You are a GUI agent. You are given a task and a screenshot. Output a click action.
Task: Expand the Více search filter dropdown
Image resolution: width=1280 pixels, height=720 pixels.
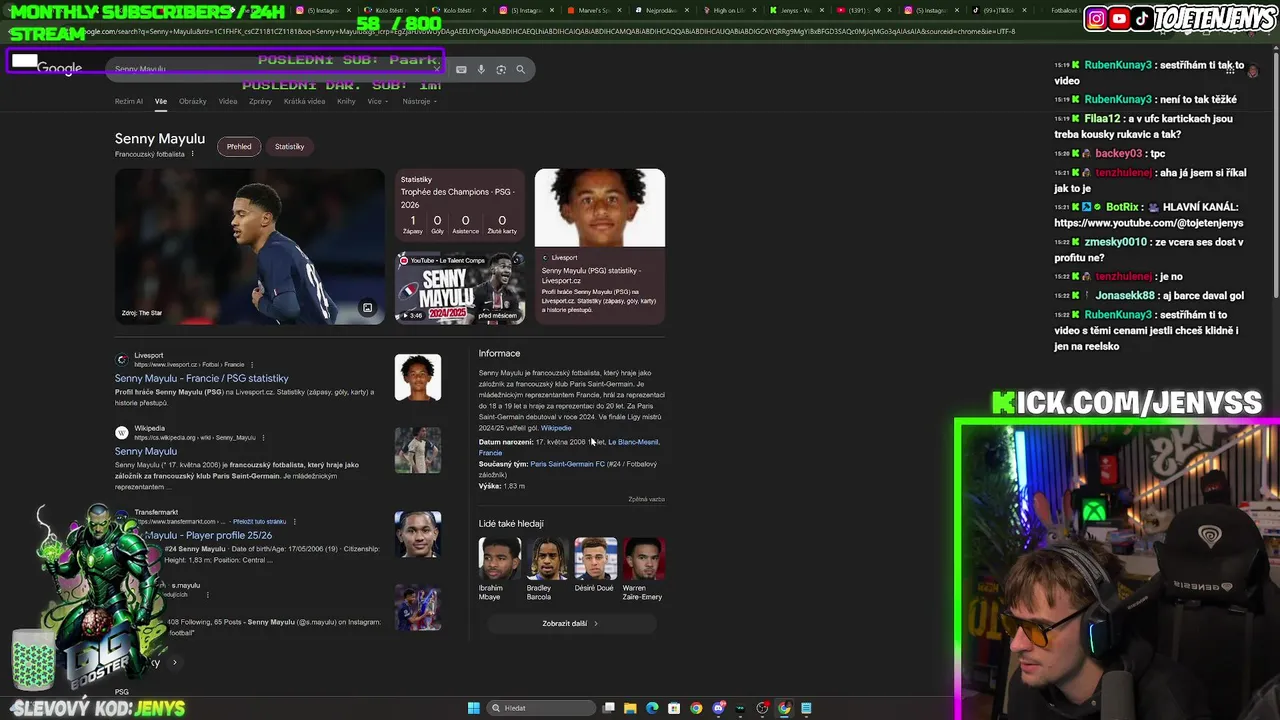point(377,101)
